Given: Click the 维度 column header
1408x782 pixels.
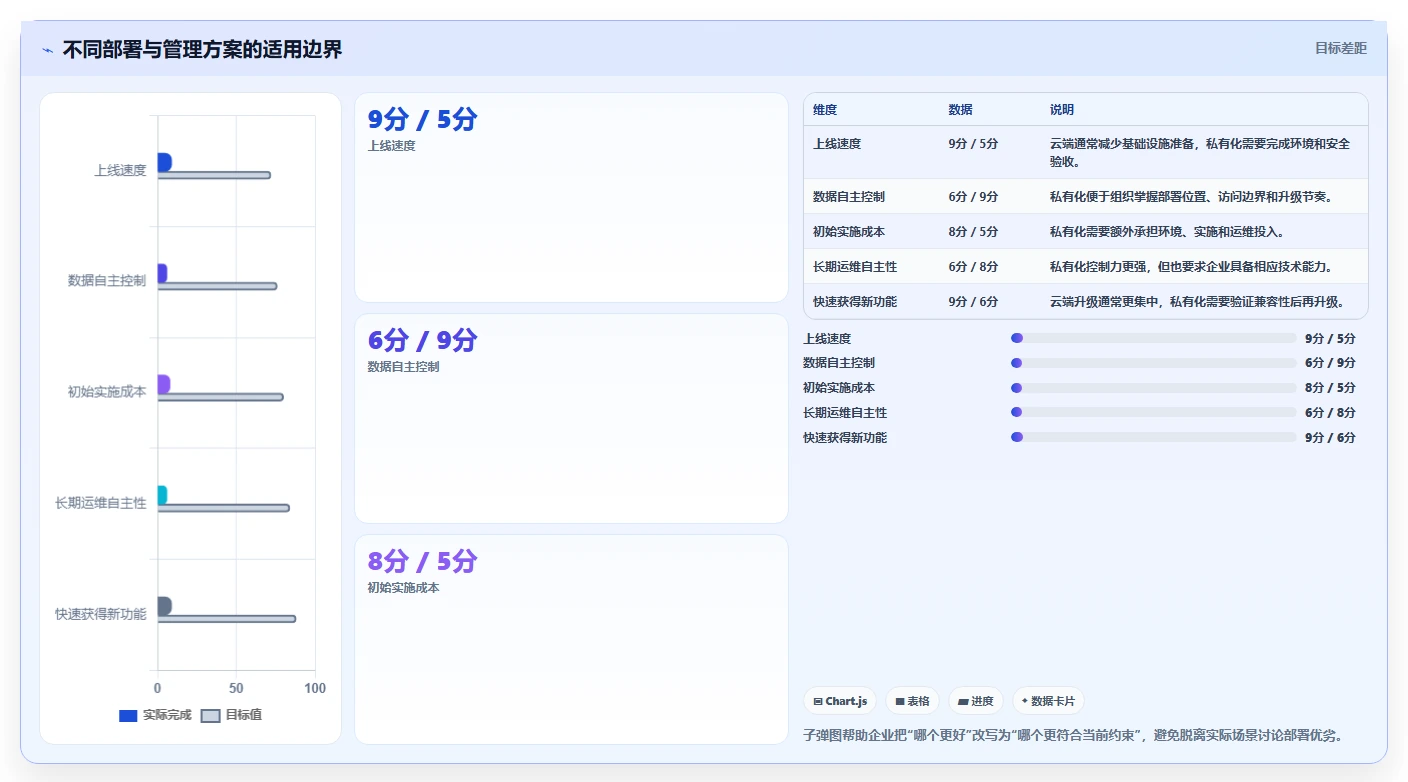Looking at the screenshot, I should 825,110.
